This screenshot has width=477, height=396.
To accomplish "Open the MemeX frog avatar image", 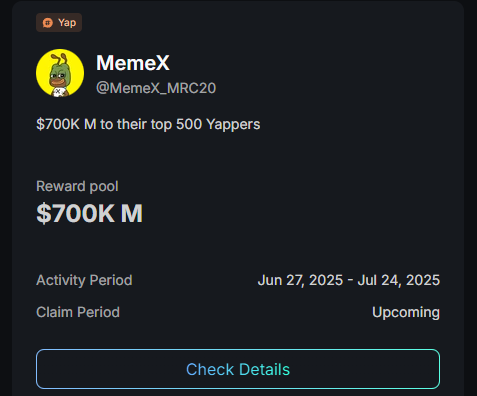I will click(60, 73).
